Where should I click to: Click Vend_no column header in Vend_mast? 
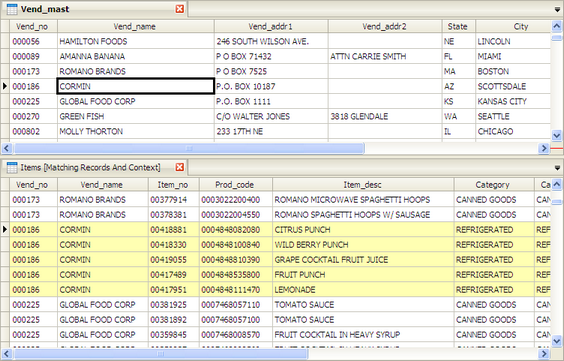33,26
